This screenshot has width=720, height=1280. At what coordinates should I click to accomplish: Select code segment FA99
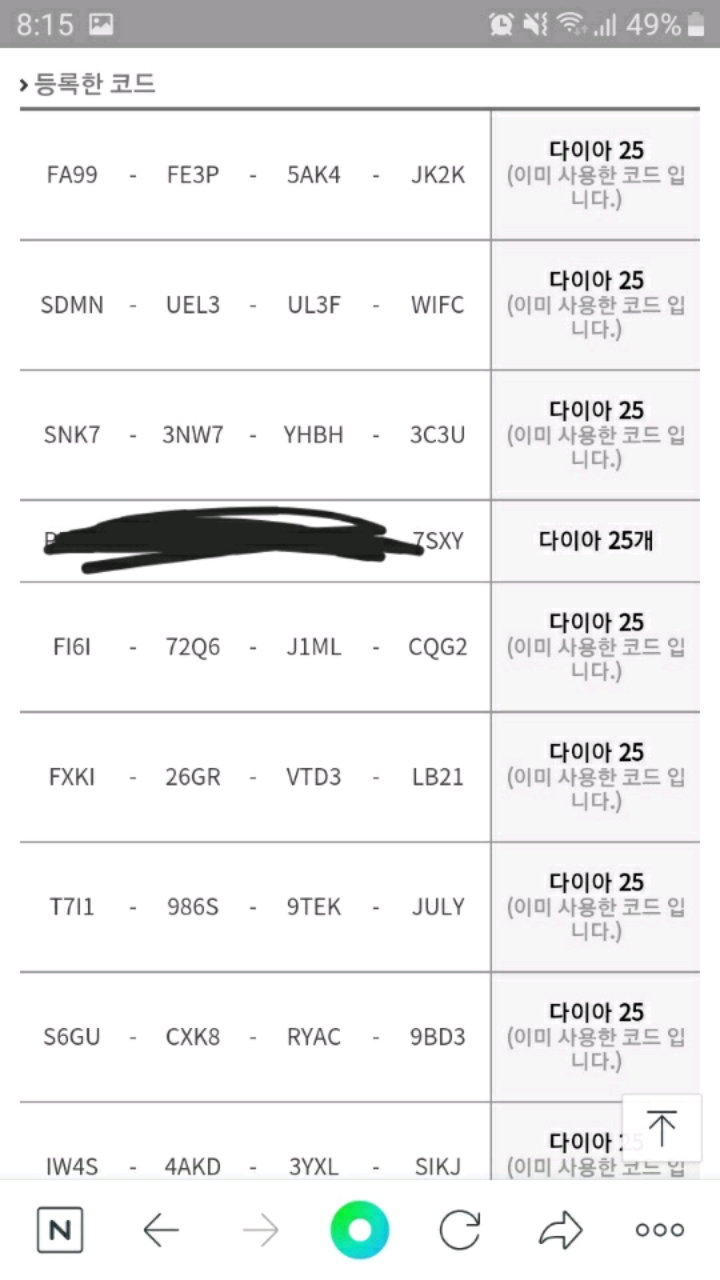pyautogui.click(x=72, y=175)
